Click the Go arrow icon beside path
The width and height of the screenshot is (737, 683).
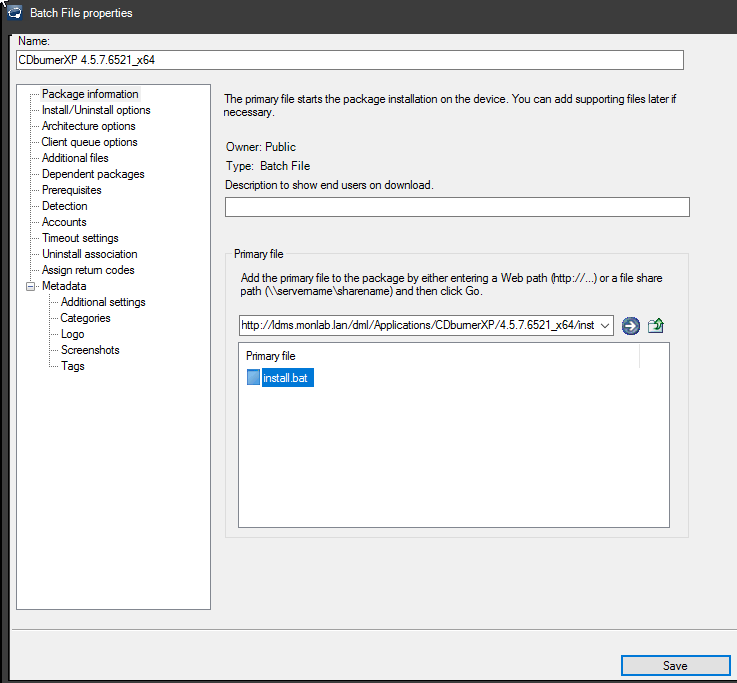630,326
